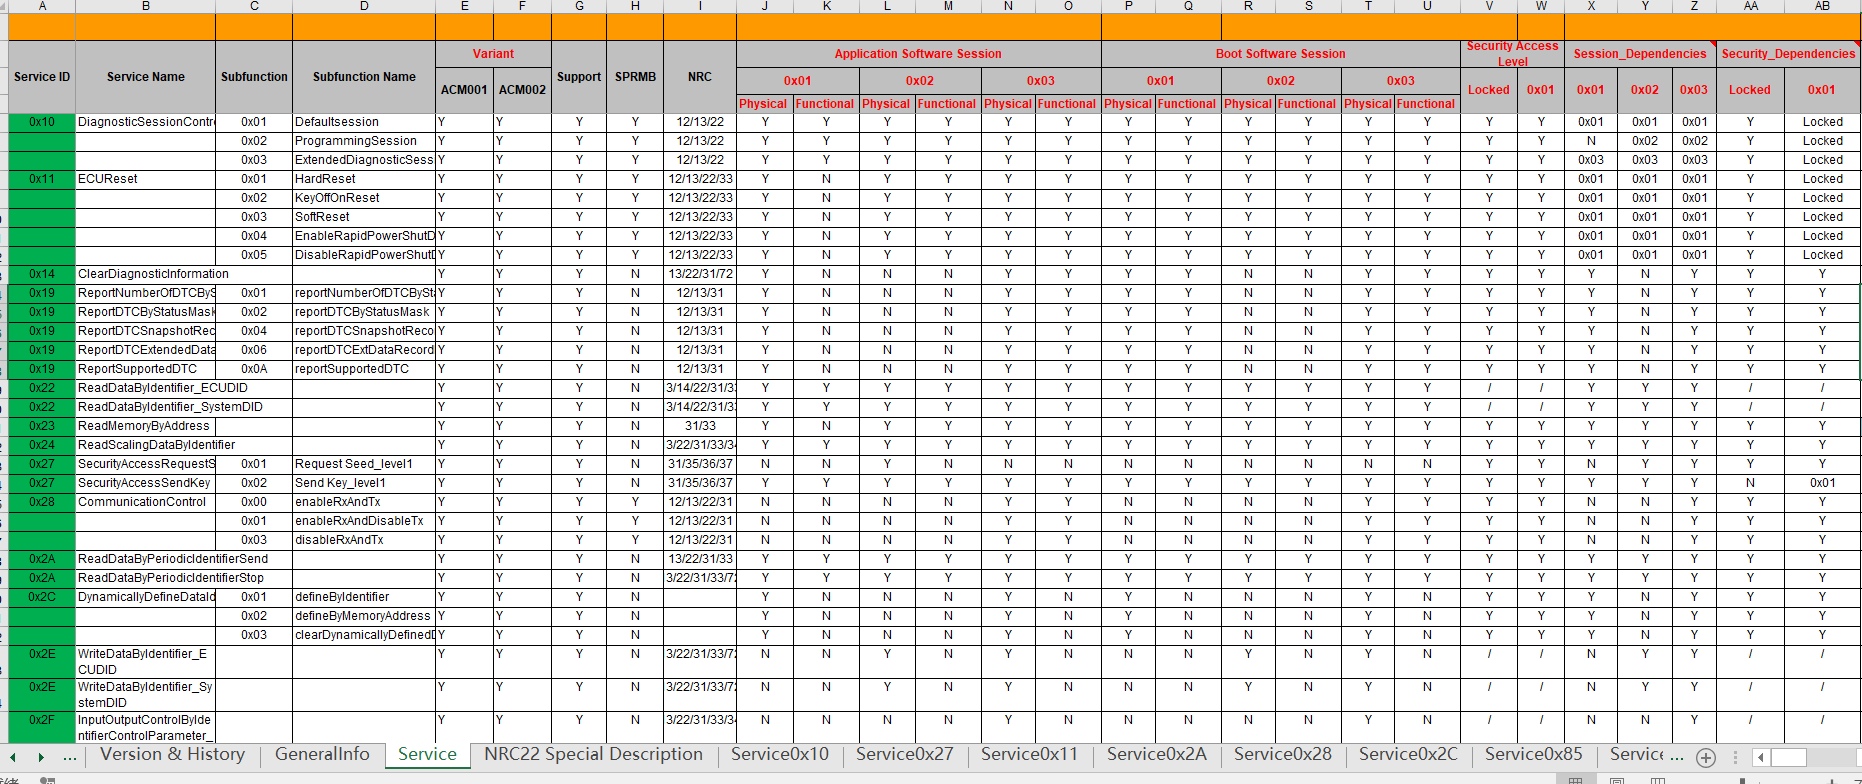Image resolution: width=1862 pixels, height=784 pixels.
Task: Open the Version & History sheet tab
Action: 173,755
